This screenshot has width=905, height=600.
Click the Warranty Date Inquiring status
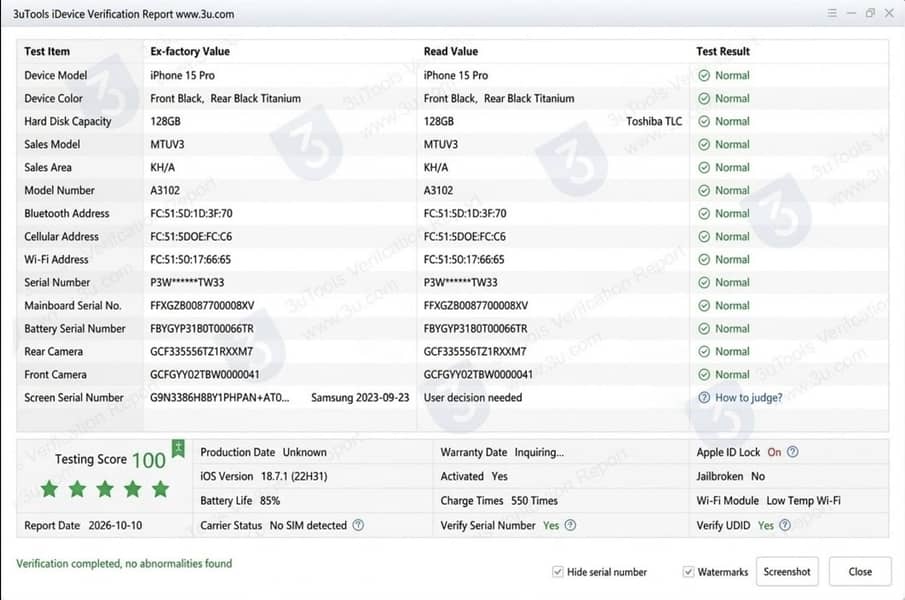point(539,452)
